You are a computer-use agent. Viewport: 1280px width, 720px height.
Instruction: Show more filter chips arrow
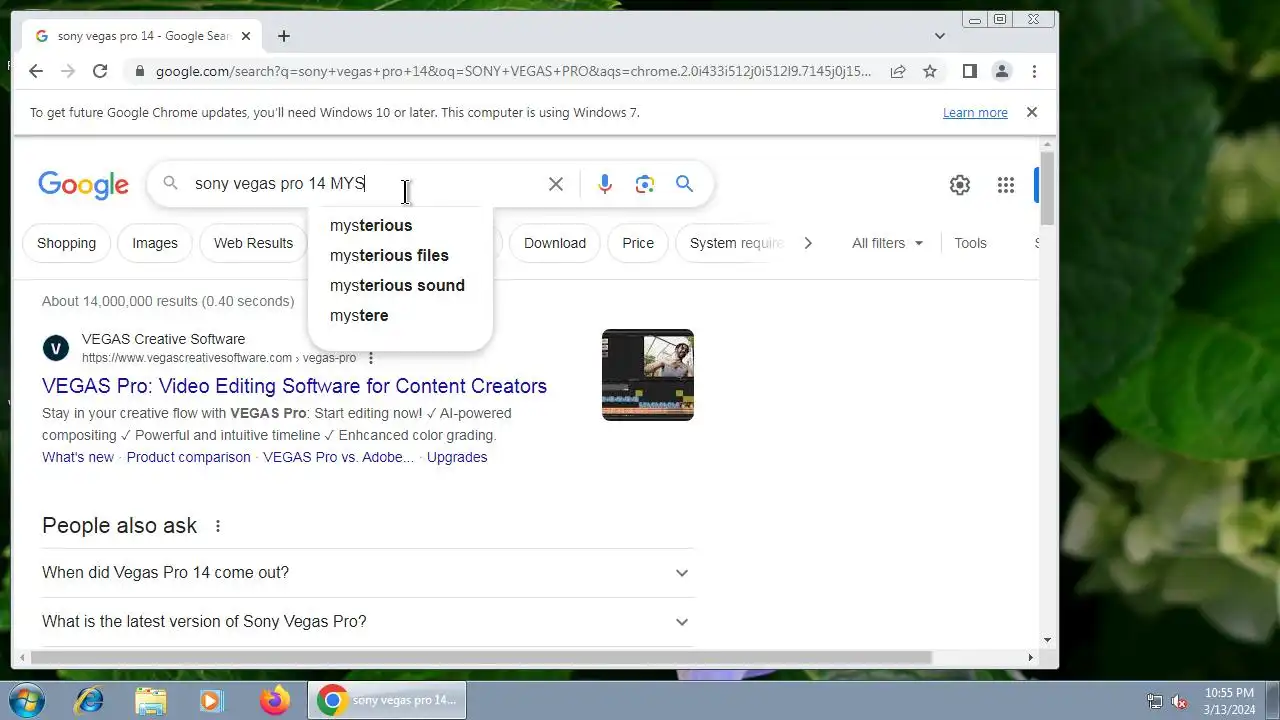(808, 243)
